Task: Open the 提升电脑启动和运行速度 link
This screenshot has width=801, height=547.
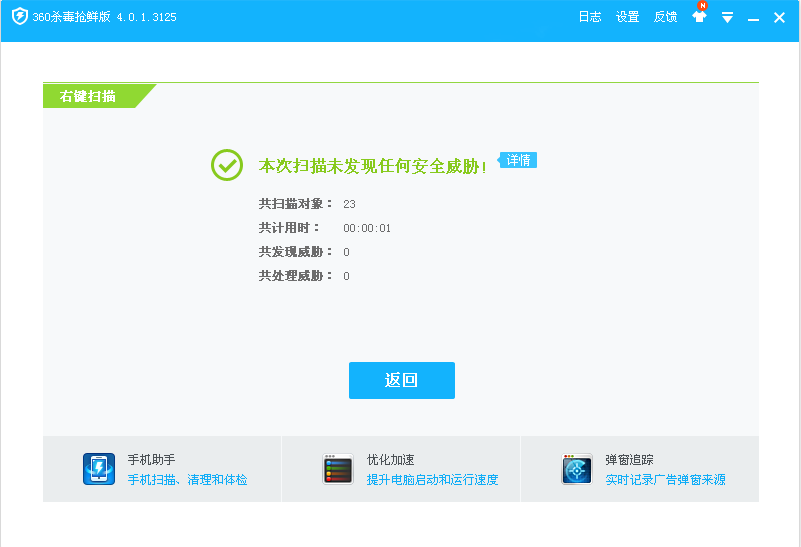Action: click(x=432, y=479)
